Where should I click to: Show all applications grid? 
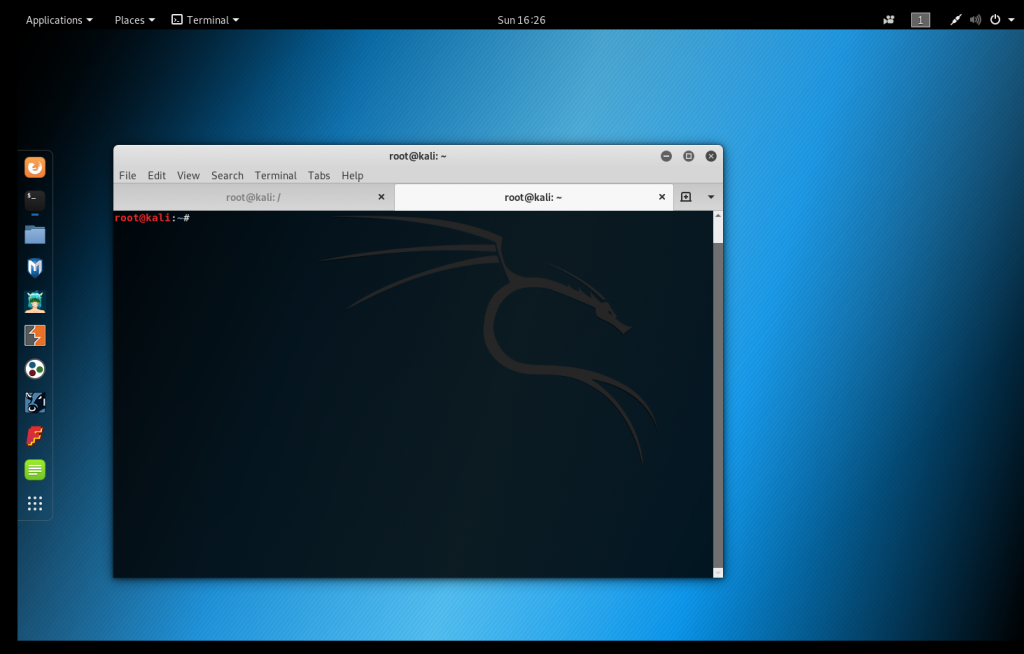tap(35, 503)
